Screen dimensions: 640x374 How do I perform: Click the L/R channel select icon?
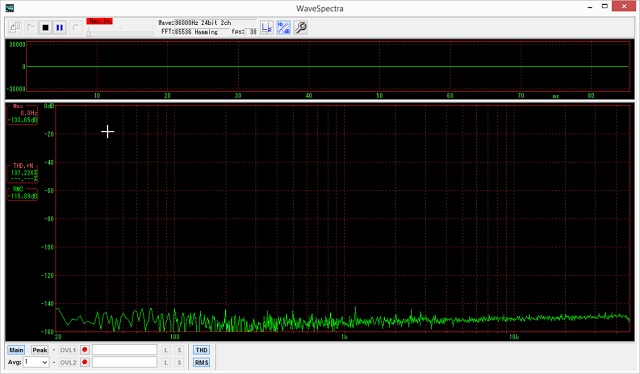point(267,27)
